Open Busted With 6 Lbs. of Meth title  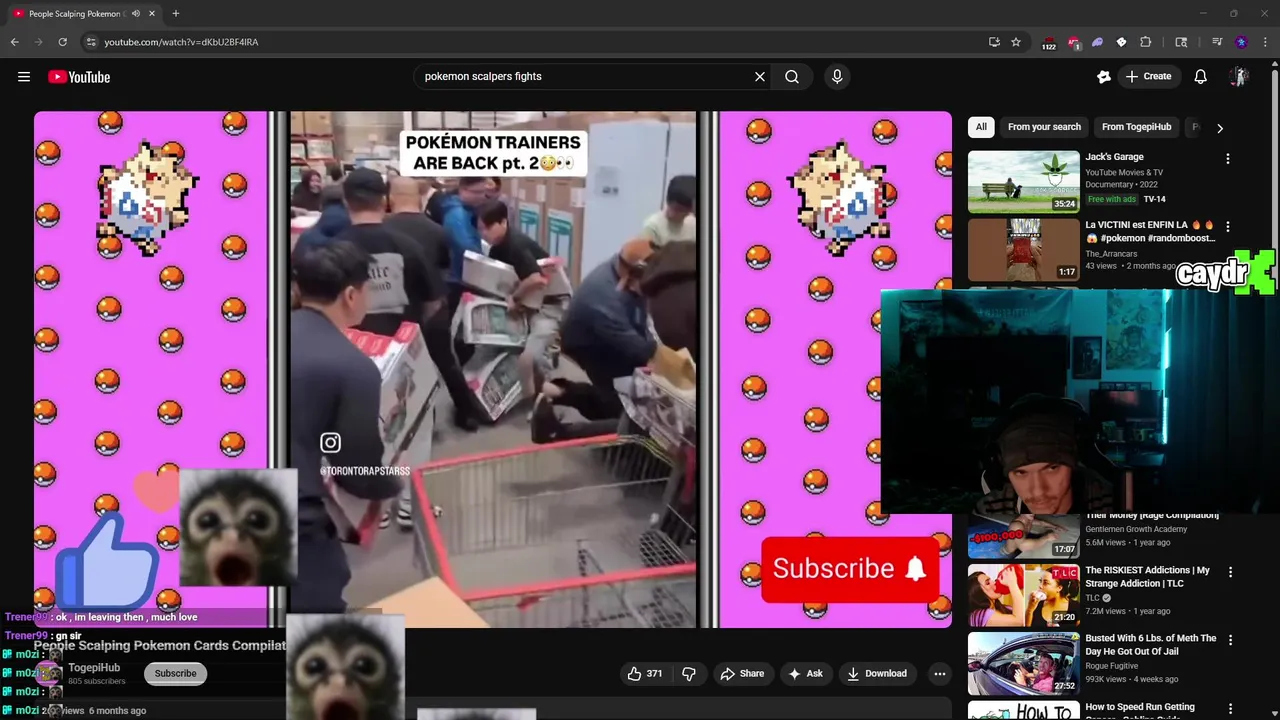pos(1151,645)
